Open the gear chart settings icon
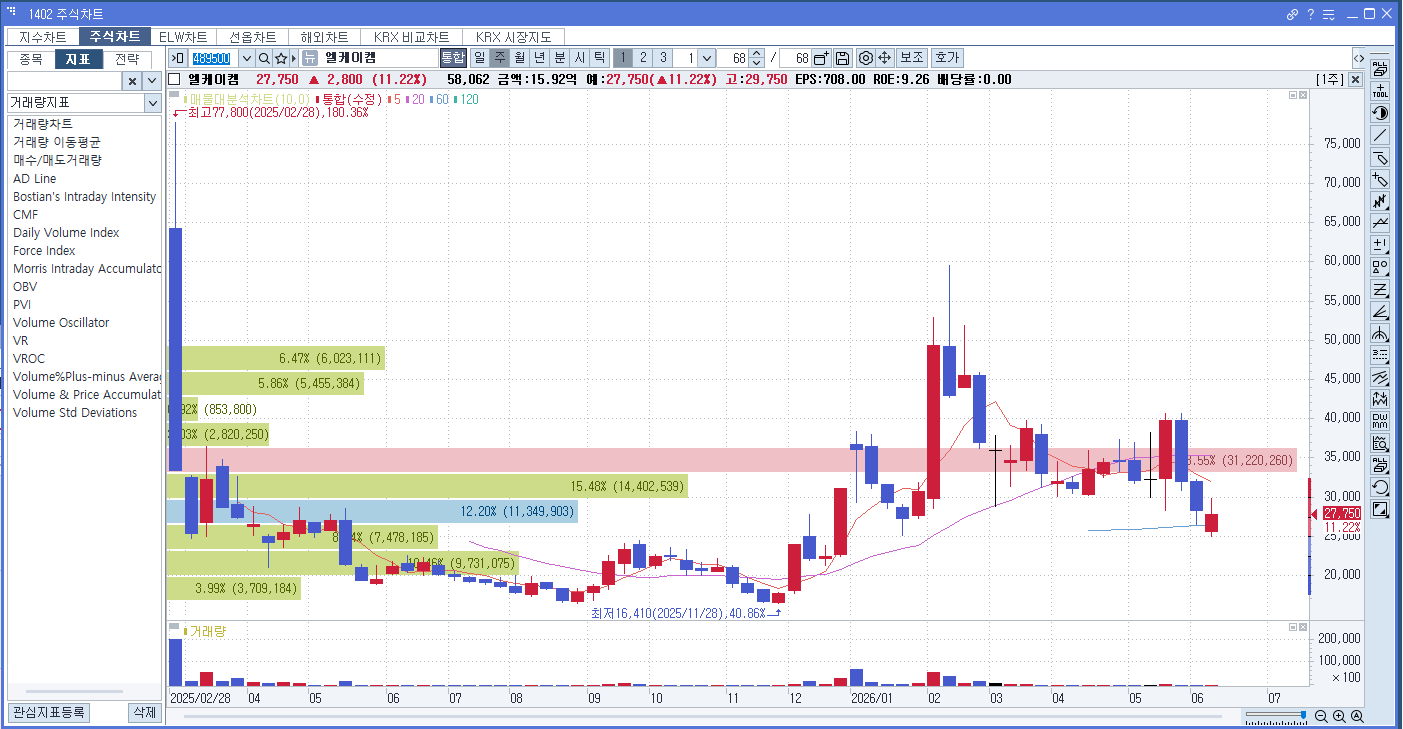 866,58
